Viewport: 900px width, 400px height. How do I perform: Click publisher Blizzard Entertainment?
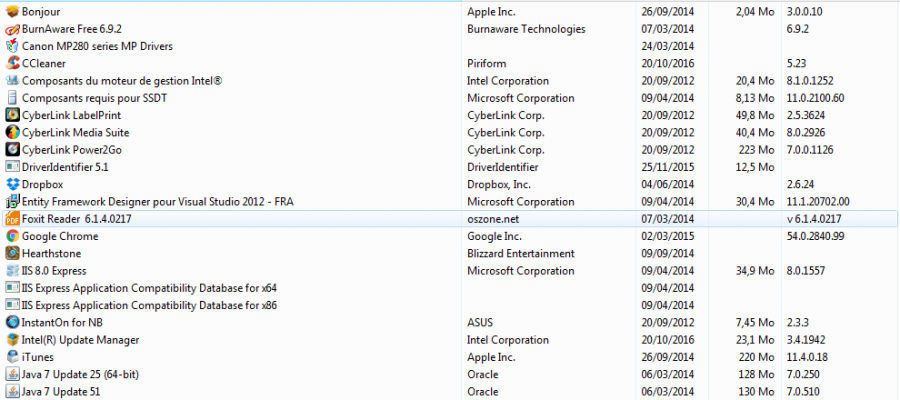(521, 253)
